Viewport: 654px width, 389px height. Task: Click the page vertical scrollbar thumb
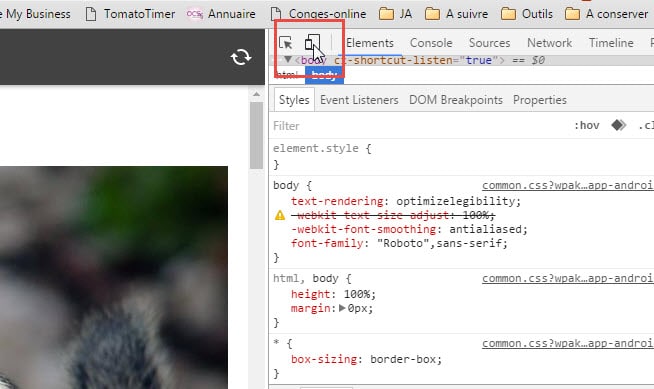(x=256, y=135)
